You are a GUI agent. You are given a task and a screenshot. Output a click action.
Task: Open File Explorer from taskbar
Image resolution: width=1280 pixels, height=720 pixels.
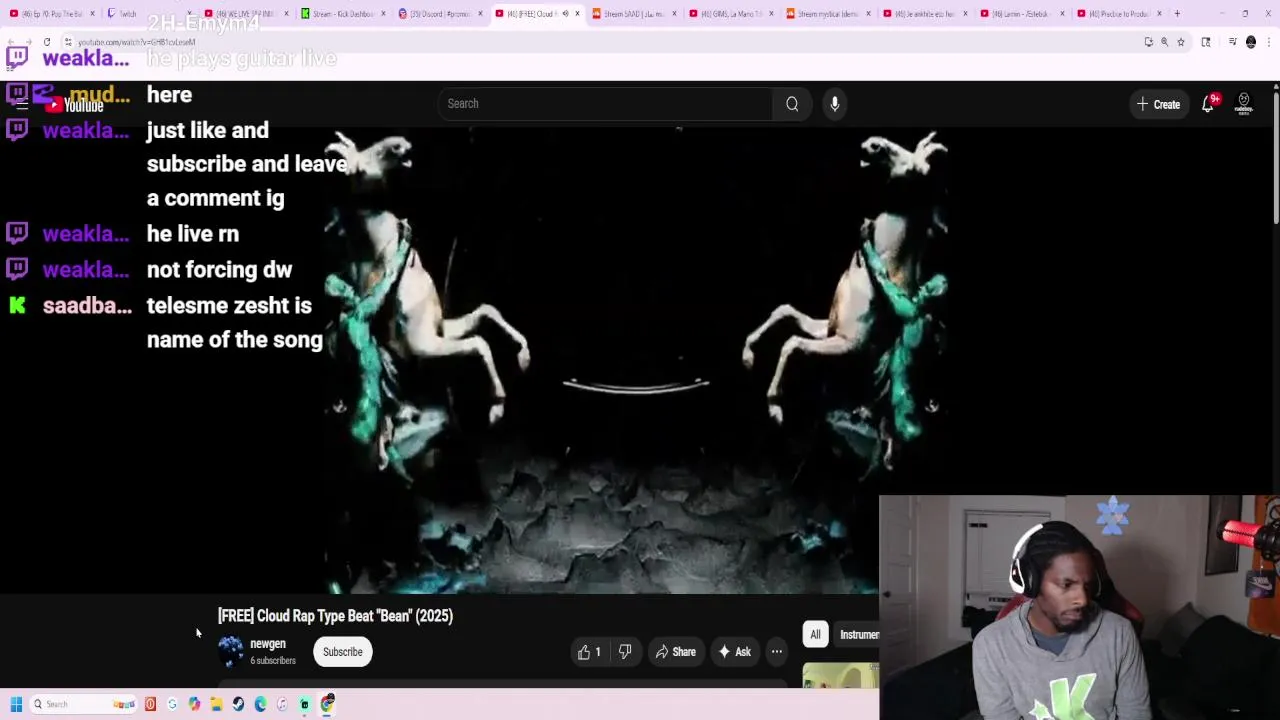216,704
